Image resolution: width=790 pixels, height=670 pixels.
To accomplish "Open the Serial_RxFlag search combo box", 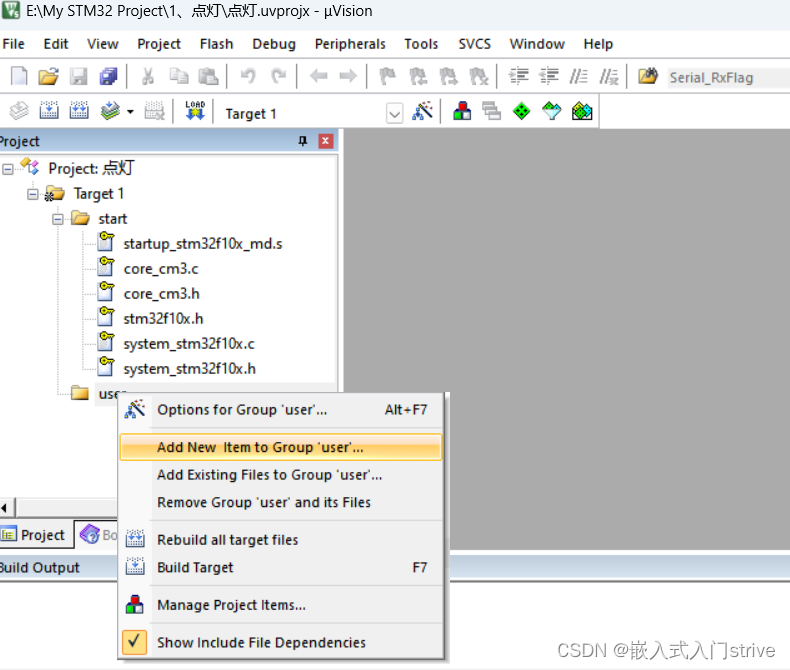I will click(x=729, y=78).
